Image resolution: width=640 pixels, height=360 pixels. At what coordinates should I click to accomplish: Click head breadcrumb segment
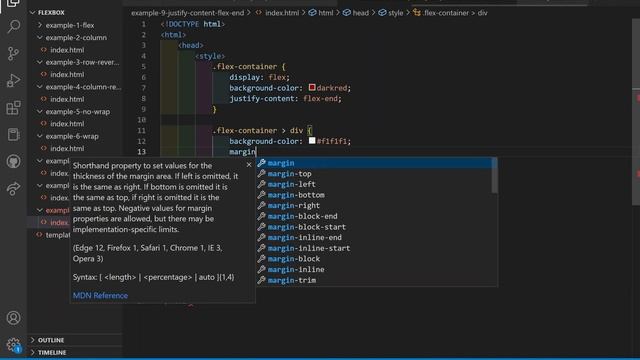pos(360,13)
